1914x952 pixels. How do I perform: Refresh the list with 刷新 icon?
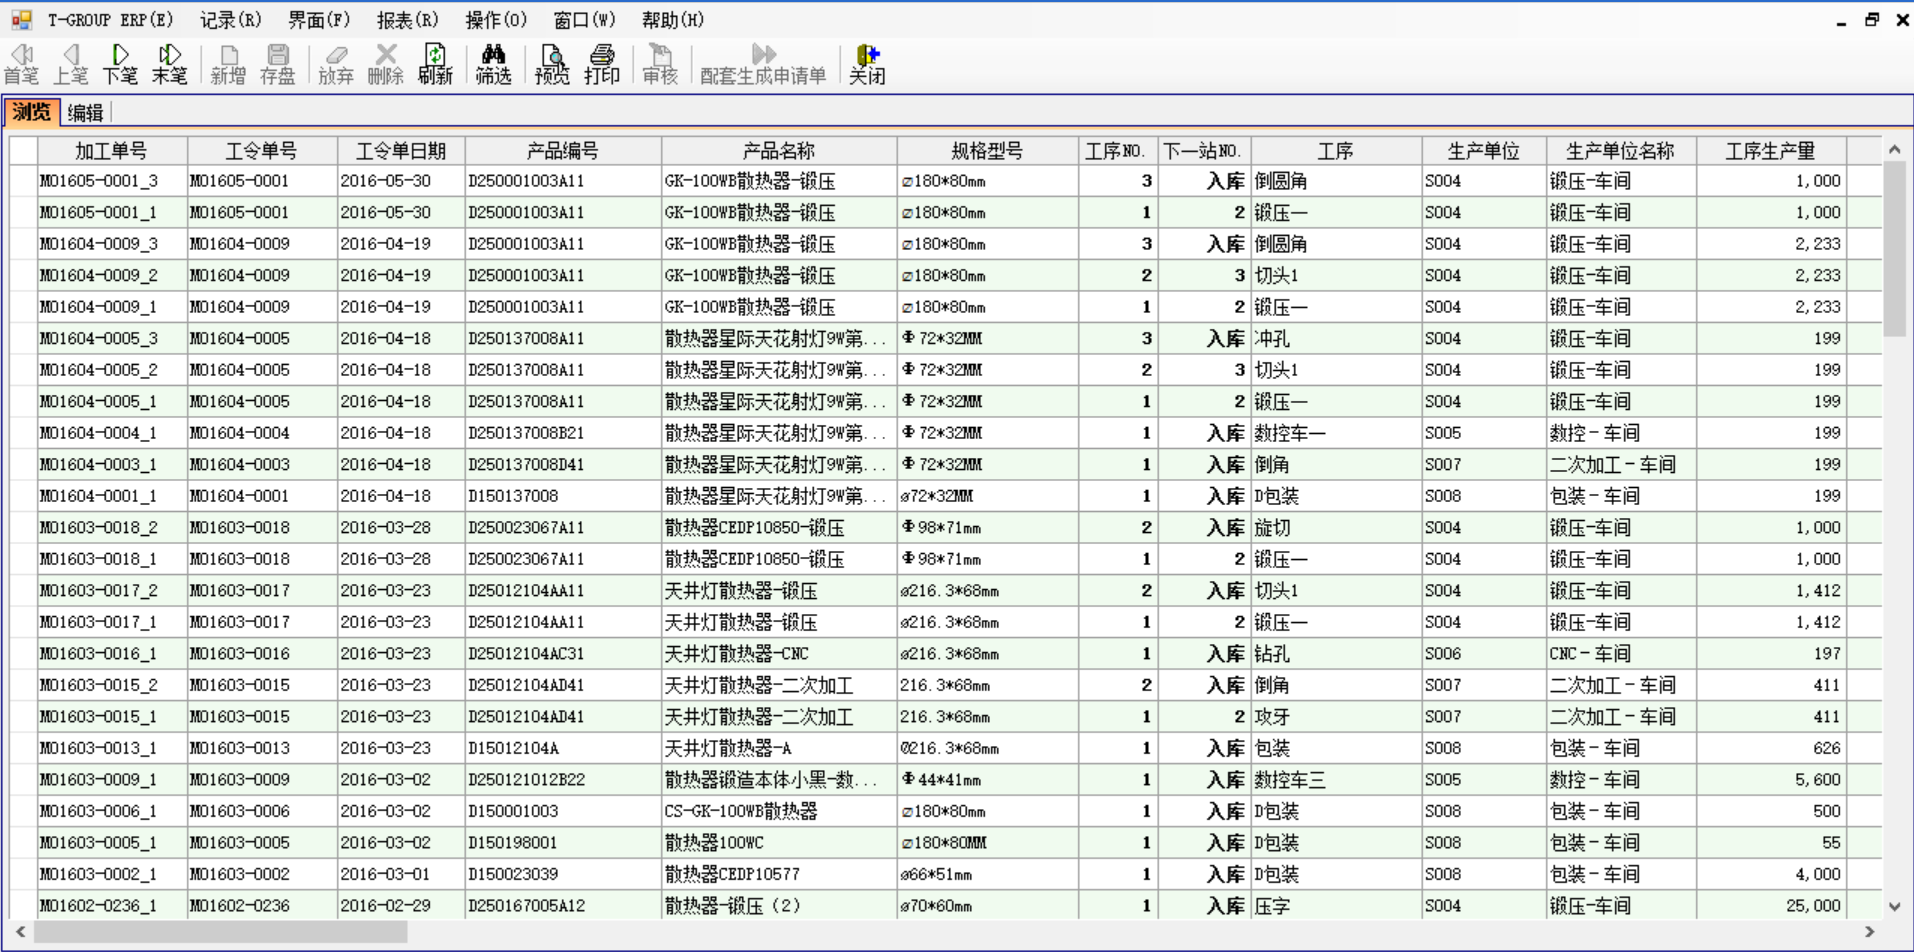point(435,64)
